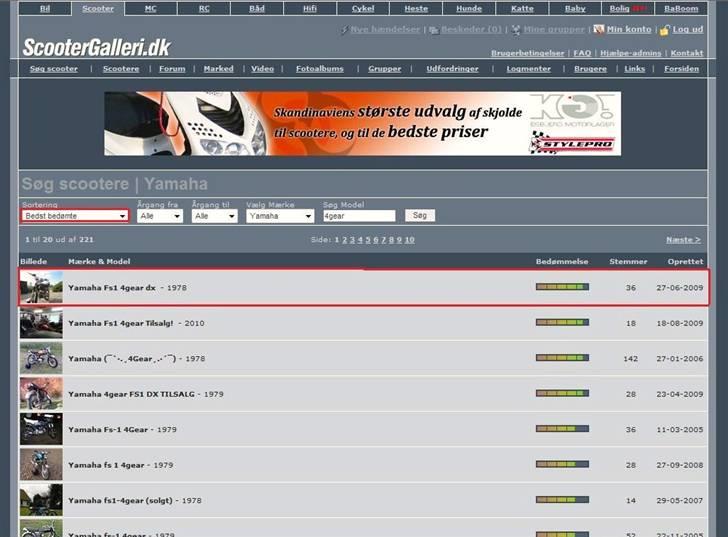Open the Brugere menu link

590,69
